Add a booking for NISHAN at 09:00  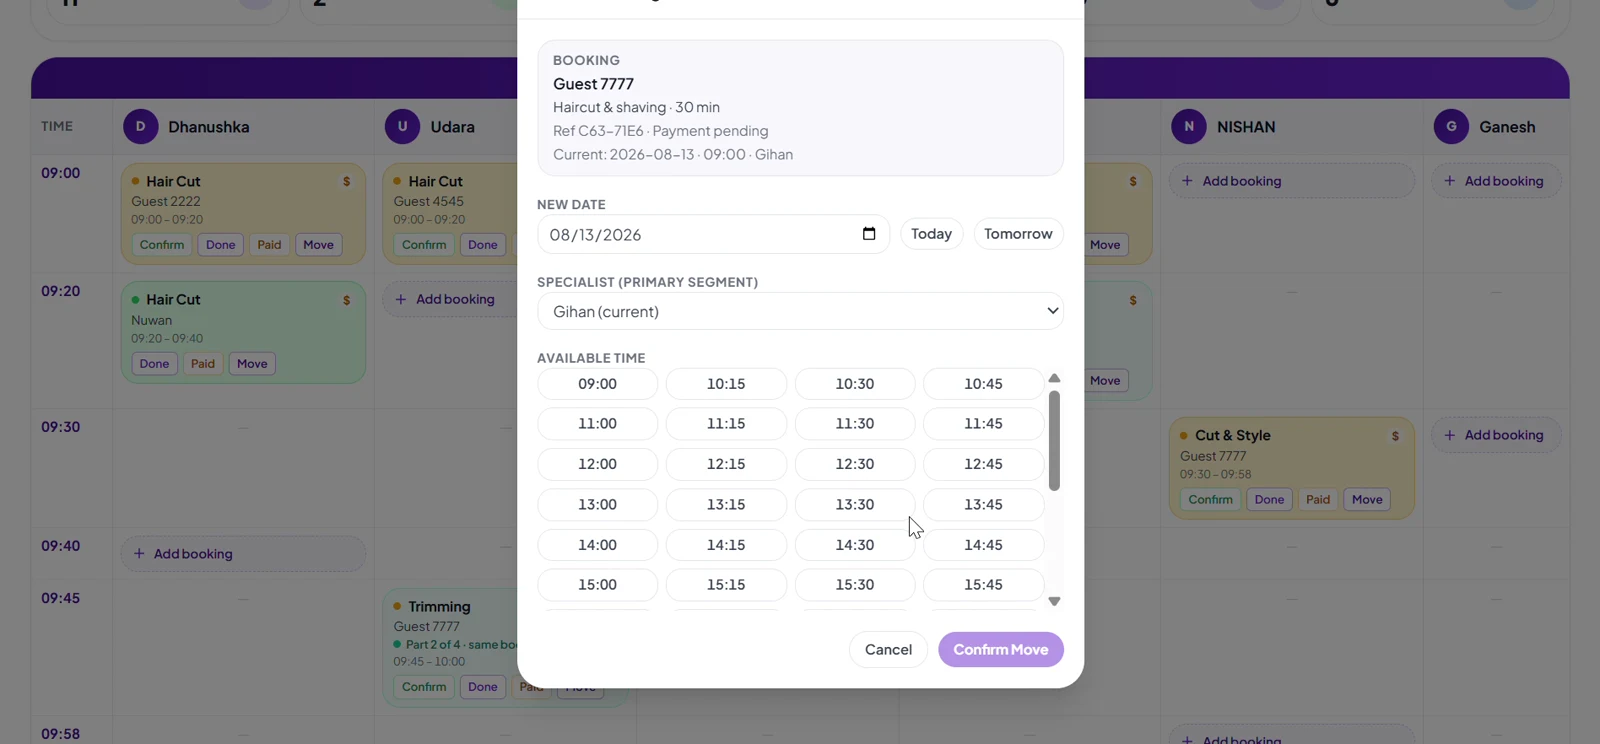(x=1292, y=181)
